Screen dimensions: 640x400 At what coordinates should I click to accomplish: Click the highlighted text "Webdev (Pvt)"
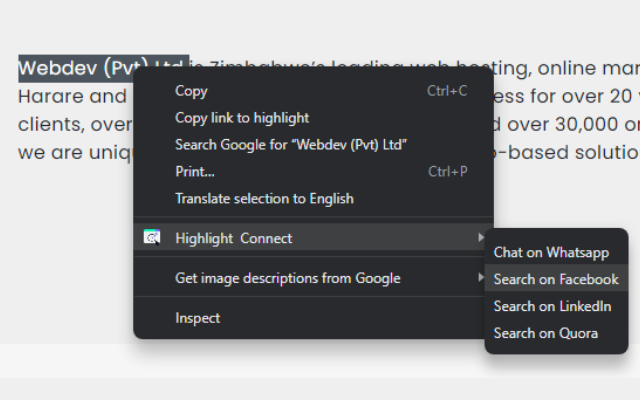(83, 67)
